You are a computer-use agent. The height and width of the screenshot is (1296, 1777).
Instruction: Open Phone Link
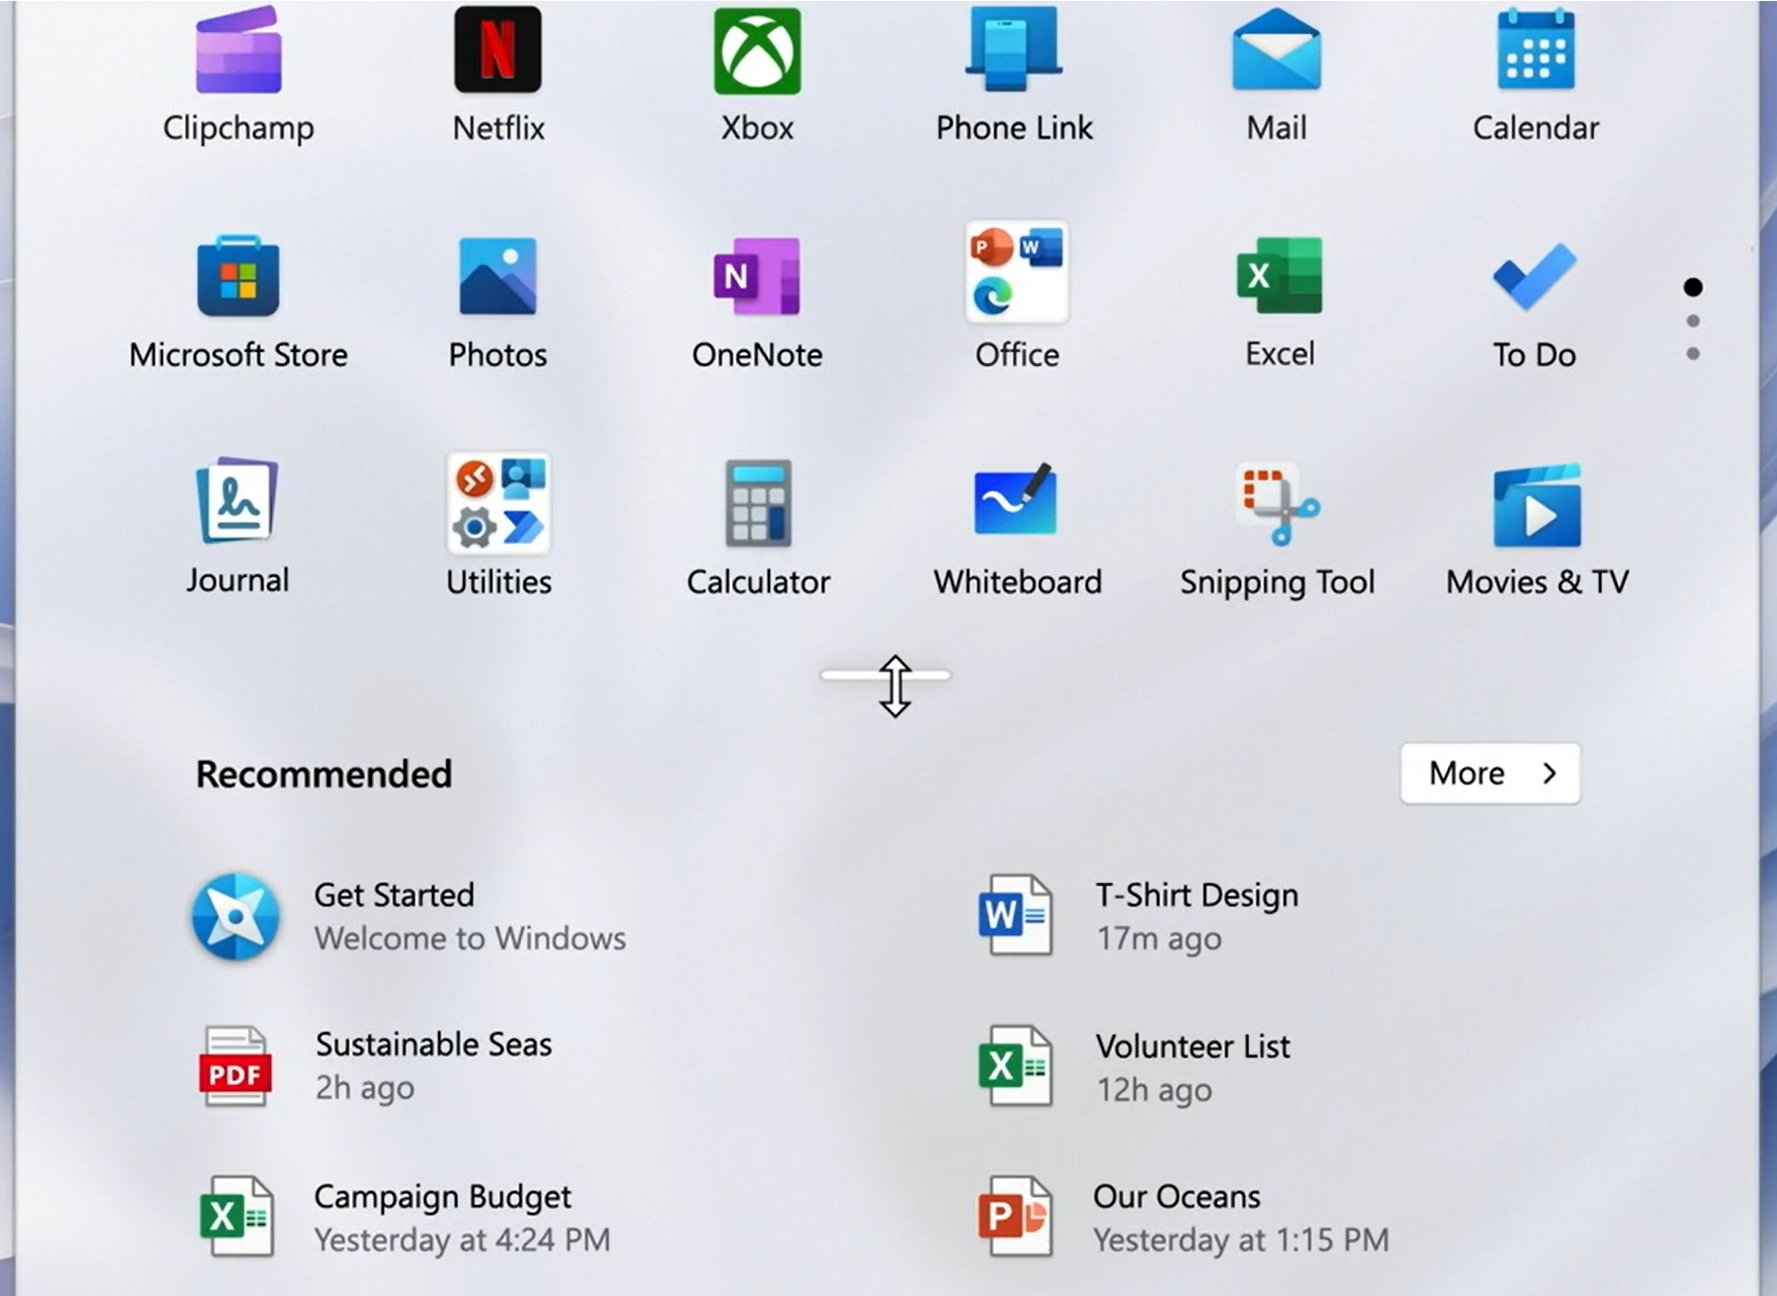[x=1014, y=75]
